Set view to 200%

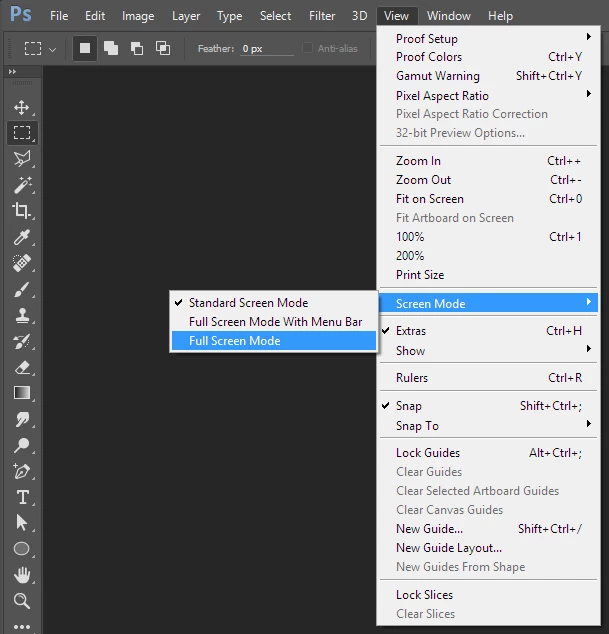pos(488,256)
